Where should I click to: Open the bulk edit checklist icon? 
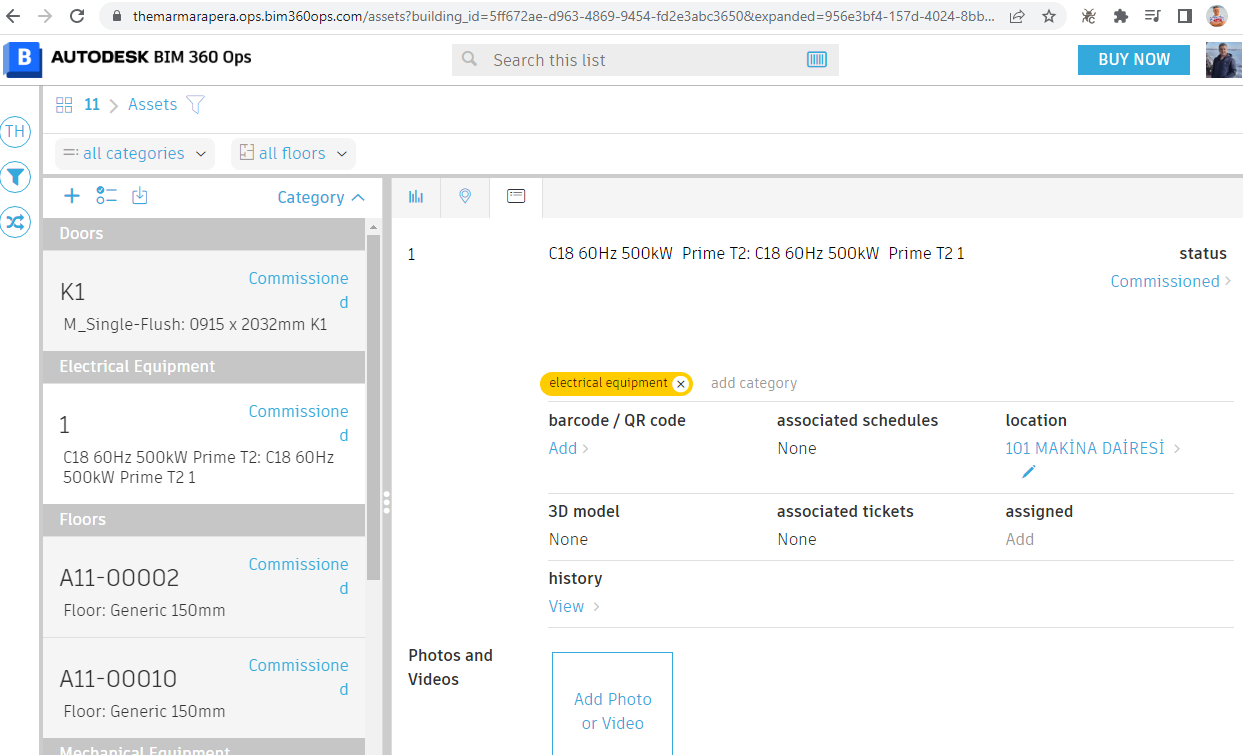pos(106,196)
